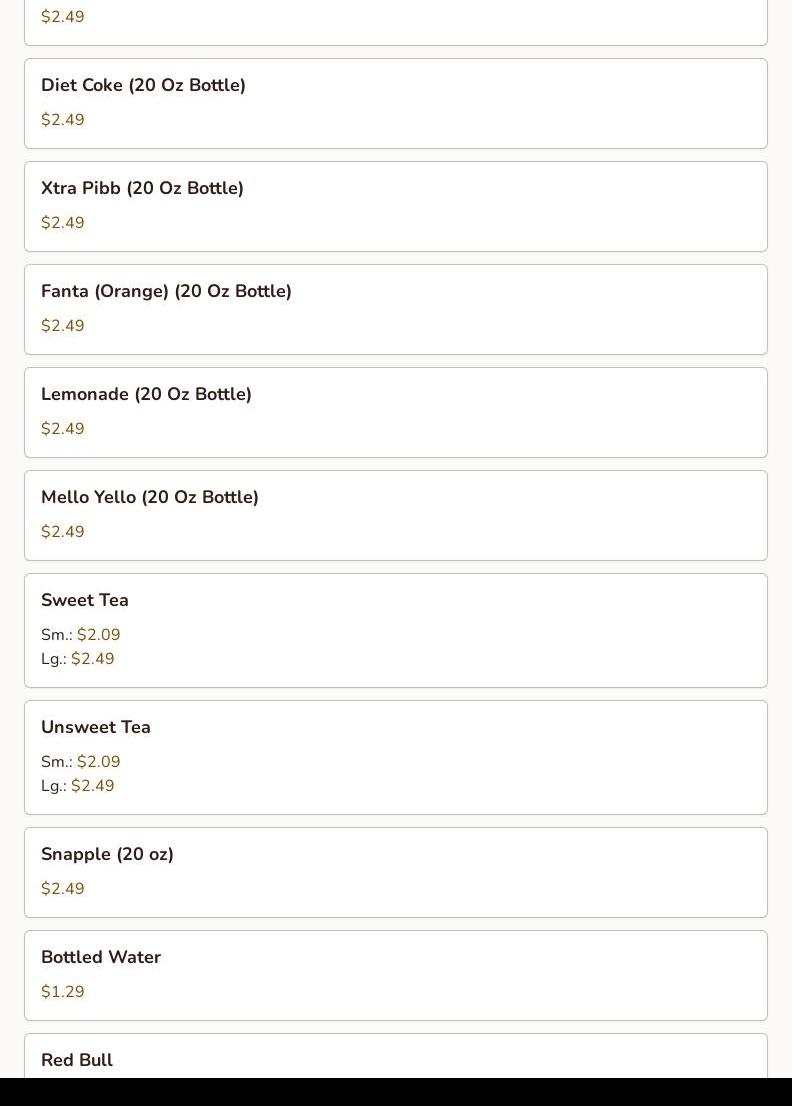Click the price below Fanta (Orange)
Image resolution: width=792 pixels, height=1106 pixels.
[x=63, y=326]
